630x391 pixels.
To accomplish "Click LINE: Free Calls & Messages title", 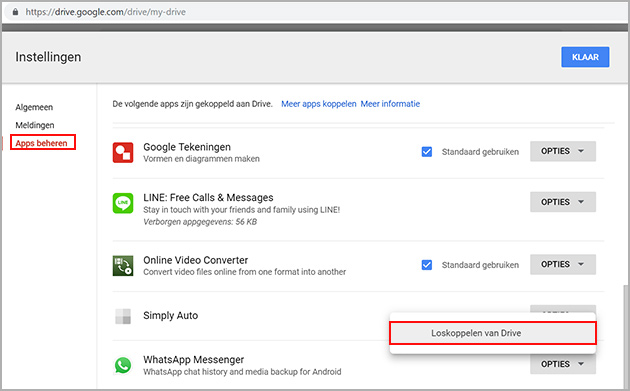I will pos(208,198).
